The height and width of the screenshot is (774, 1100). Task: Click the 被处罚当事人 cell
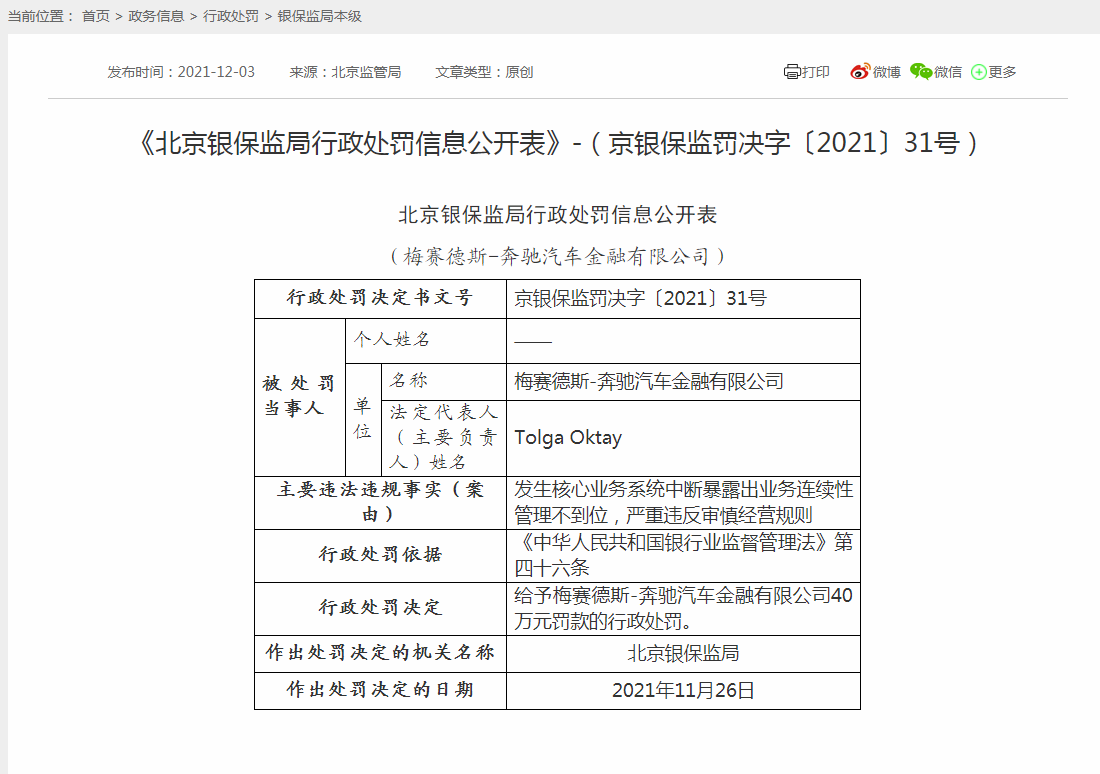pyautogui.click(x=300, y=397)
